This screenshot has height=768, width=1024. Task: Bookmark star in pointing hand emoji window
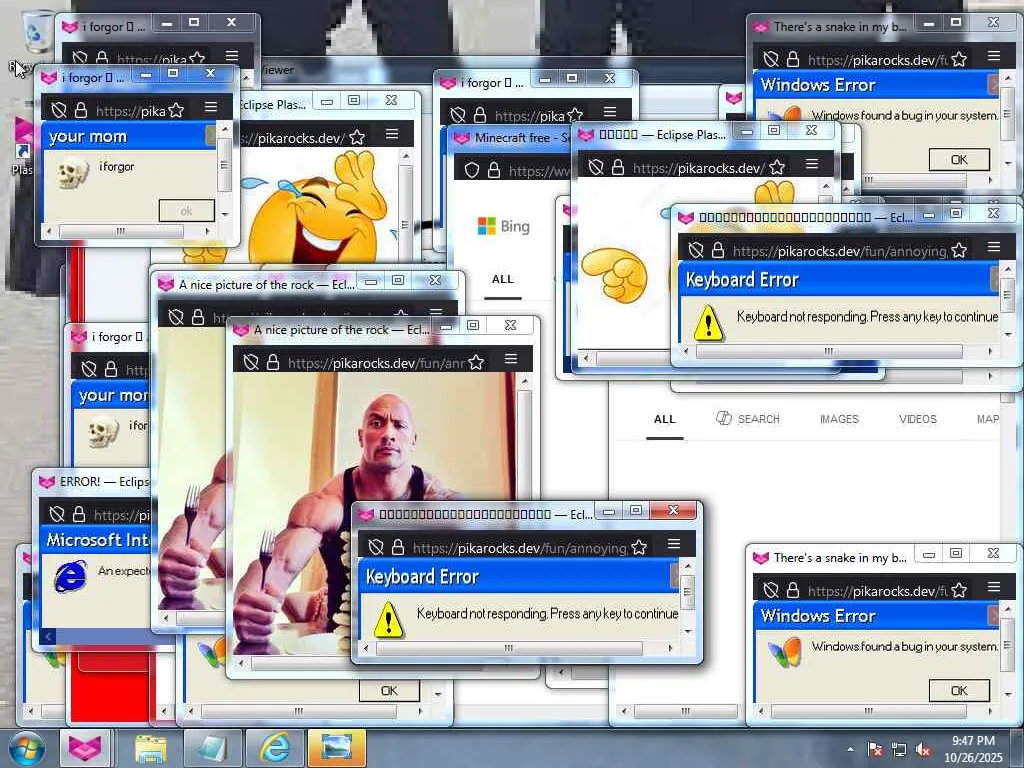click(x=776, y=168)
